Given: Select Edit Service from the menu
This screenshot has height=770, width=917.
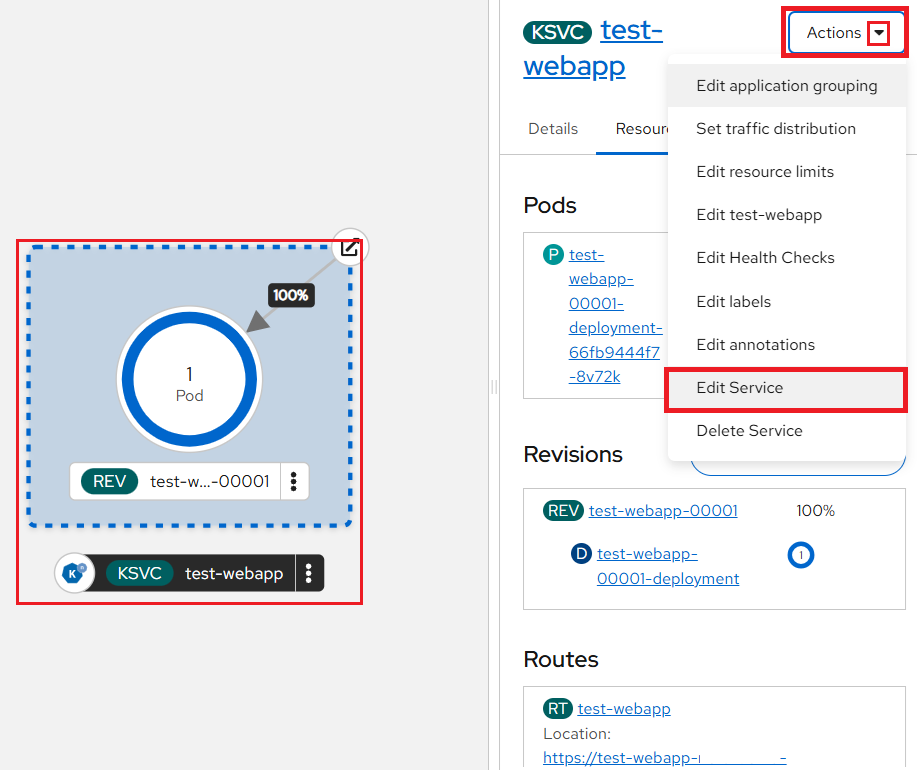Looking at the screenshot, I should pos(740,388).
